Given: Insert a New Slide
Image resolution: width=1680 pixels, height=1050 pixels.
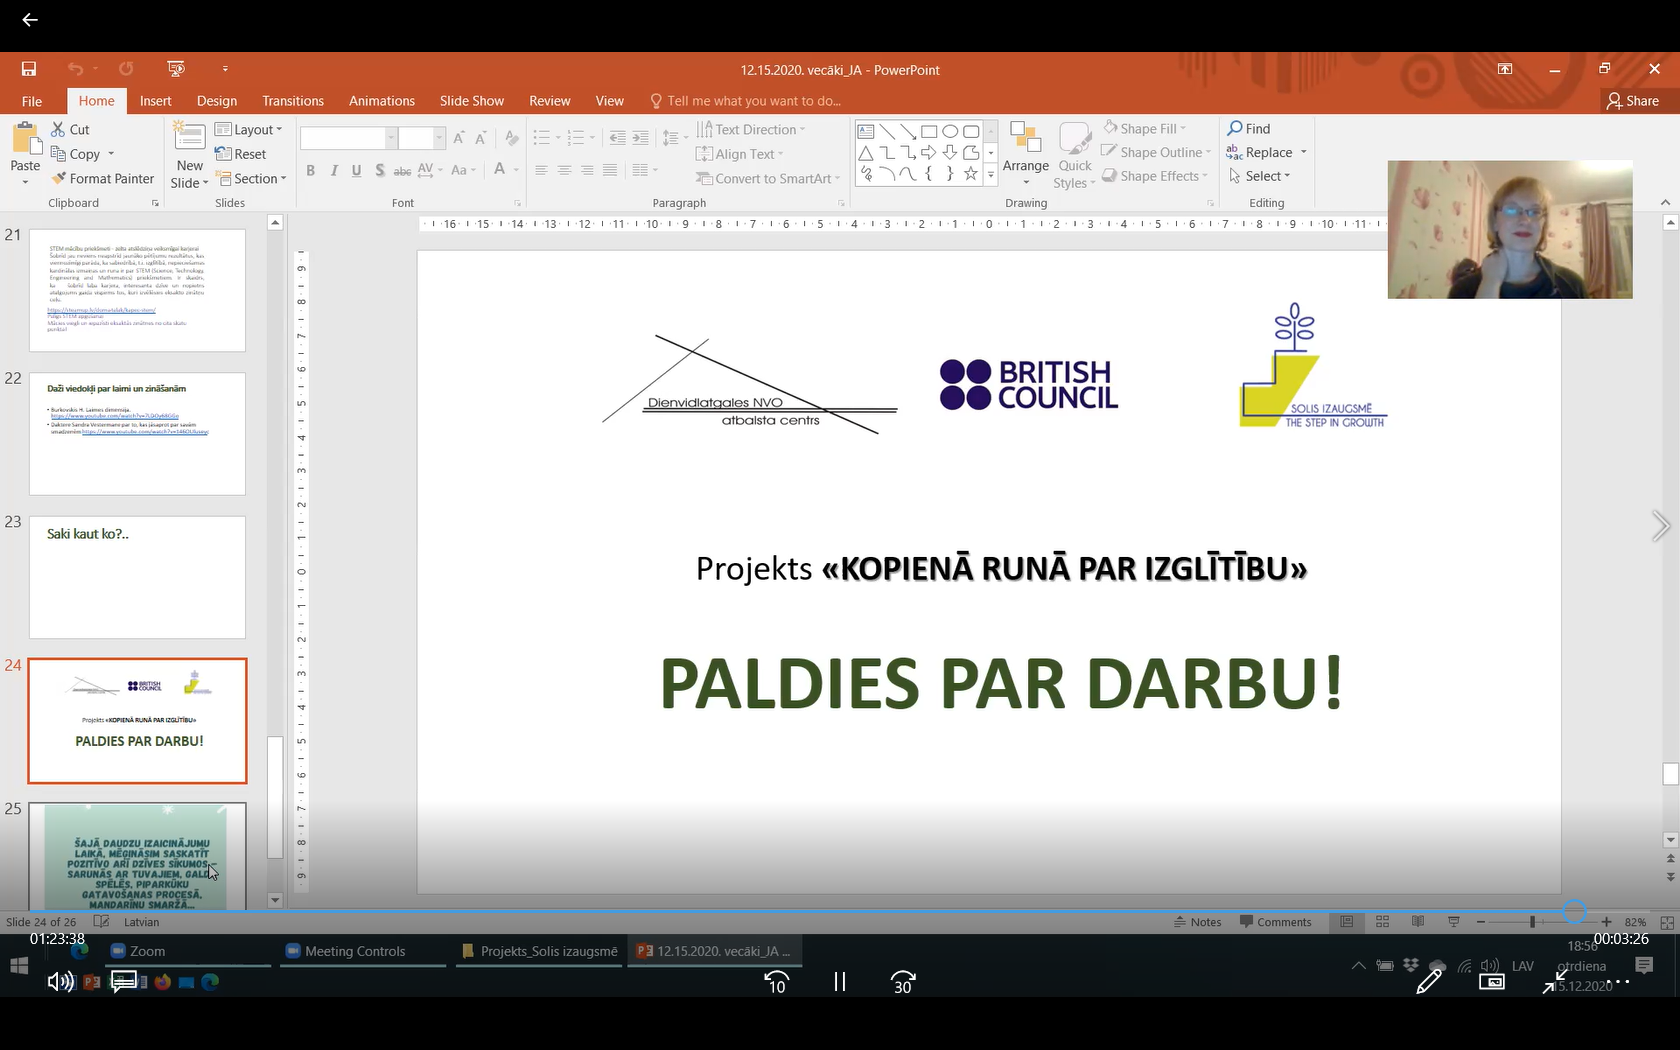Looking at the screenshot, I should (189, 156).
